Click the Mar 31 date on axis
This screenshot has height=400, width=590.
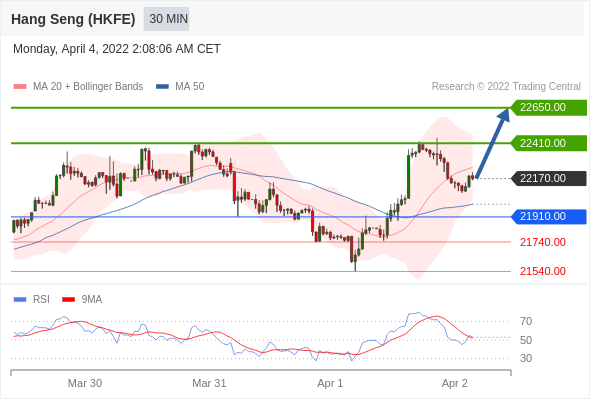(x=209, y=383)
